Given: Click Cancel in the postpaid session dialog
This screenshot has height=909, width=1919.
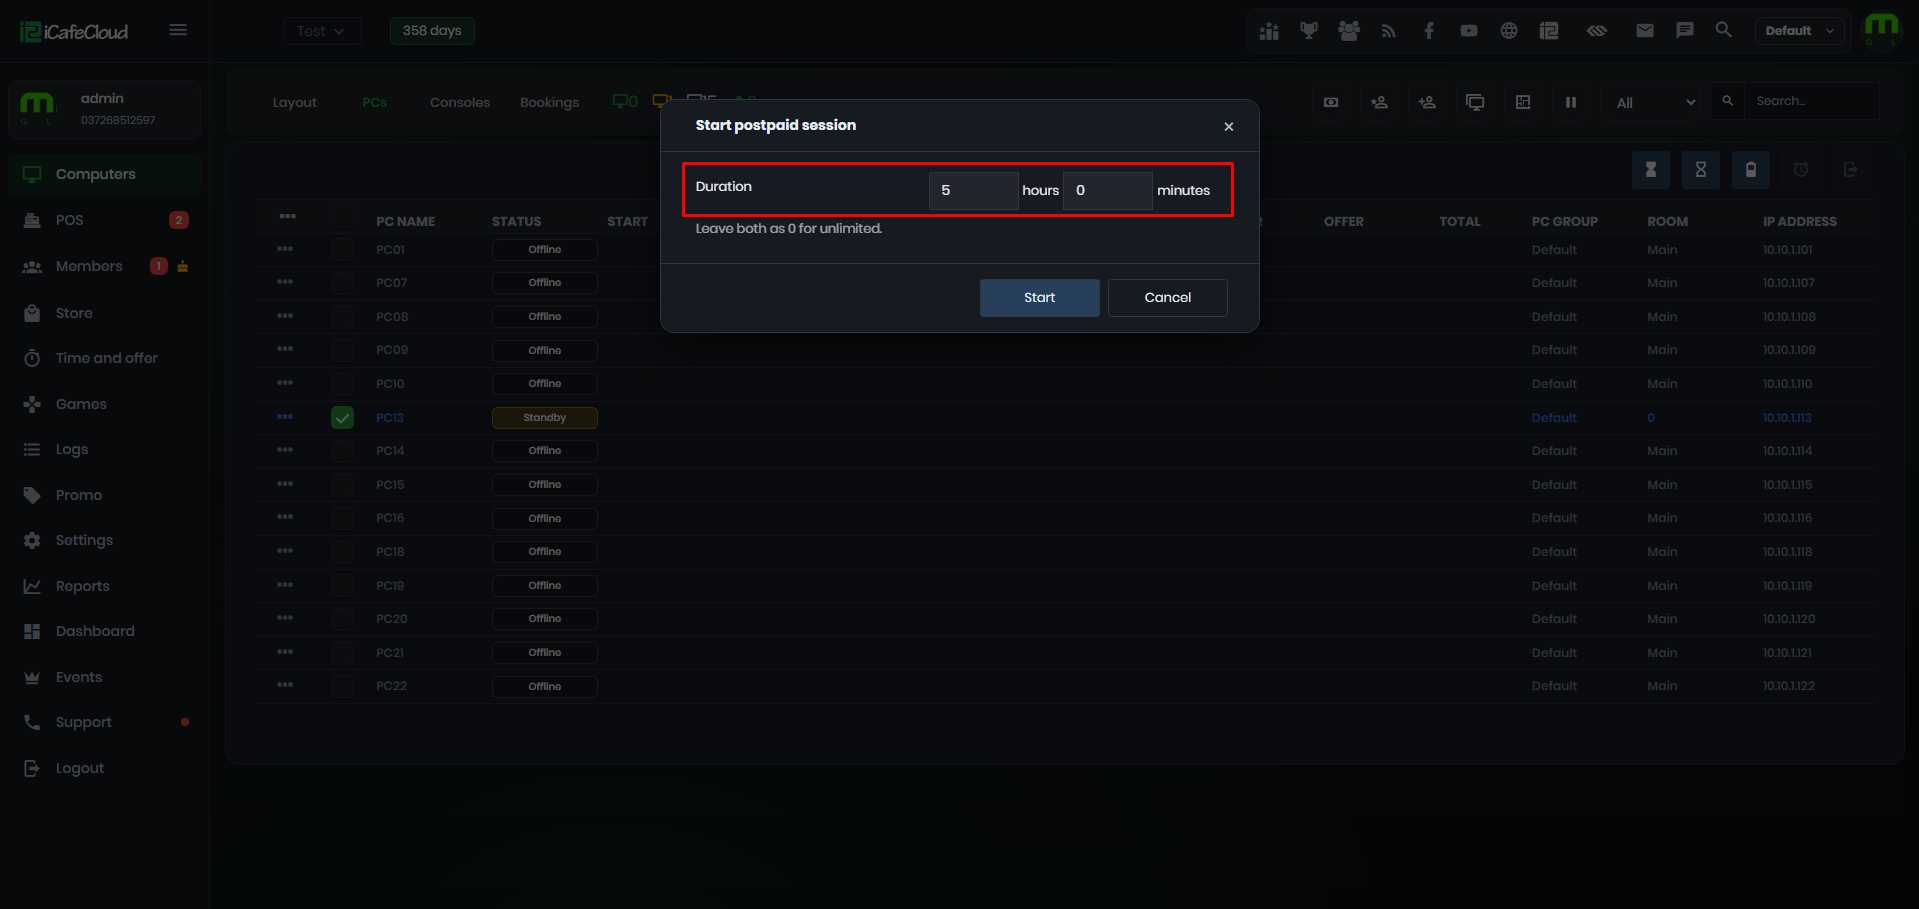Looking at the screenshot, I should [1167, 298].
